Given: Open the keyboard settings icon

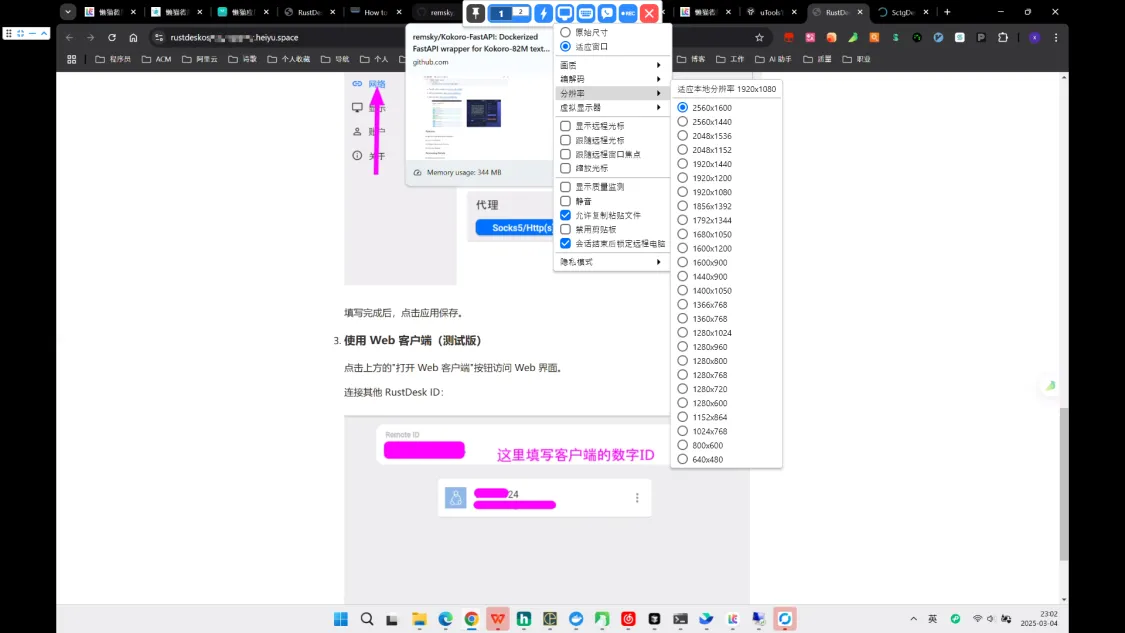Looking at the screenshot, I should (x=585, y=13).
